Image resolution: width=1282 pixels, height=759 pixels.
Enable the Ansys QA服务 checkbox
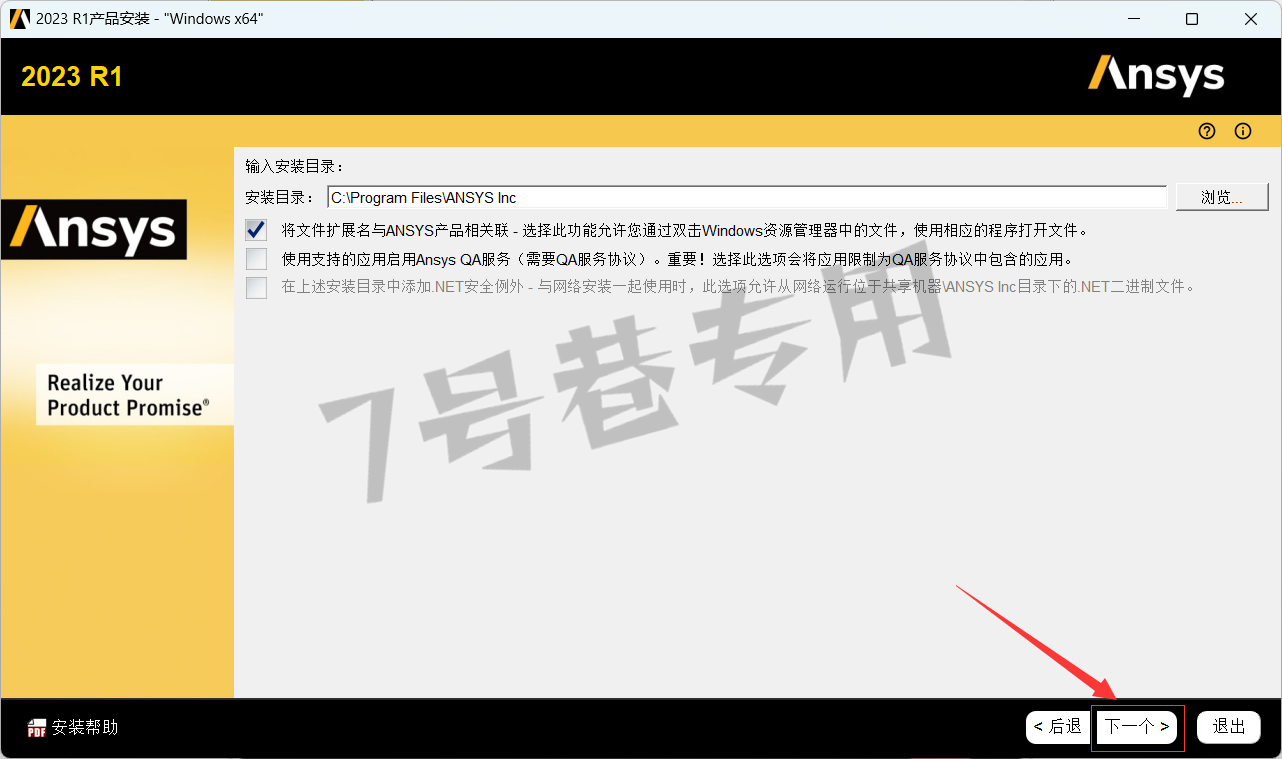pos(257,259)
